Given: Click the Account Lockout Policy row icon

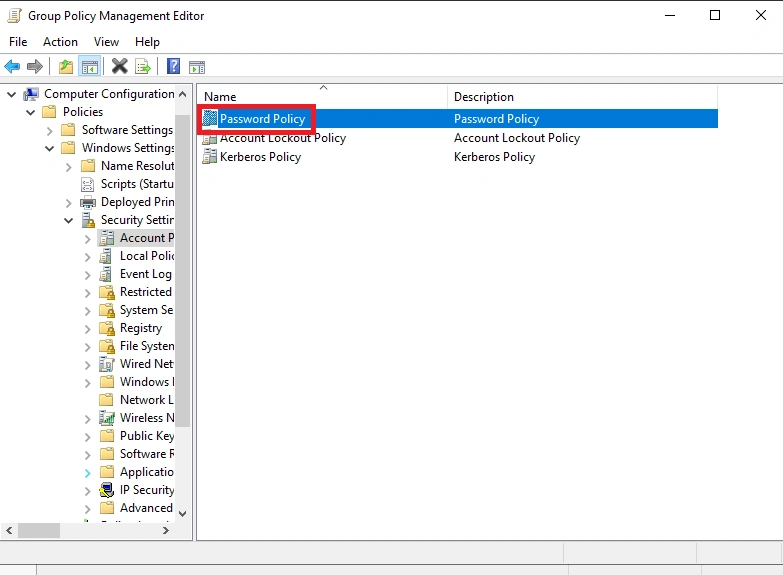Looking at the screenshot, I should click(x=210, y=138).
